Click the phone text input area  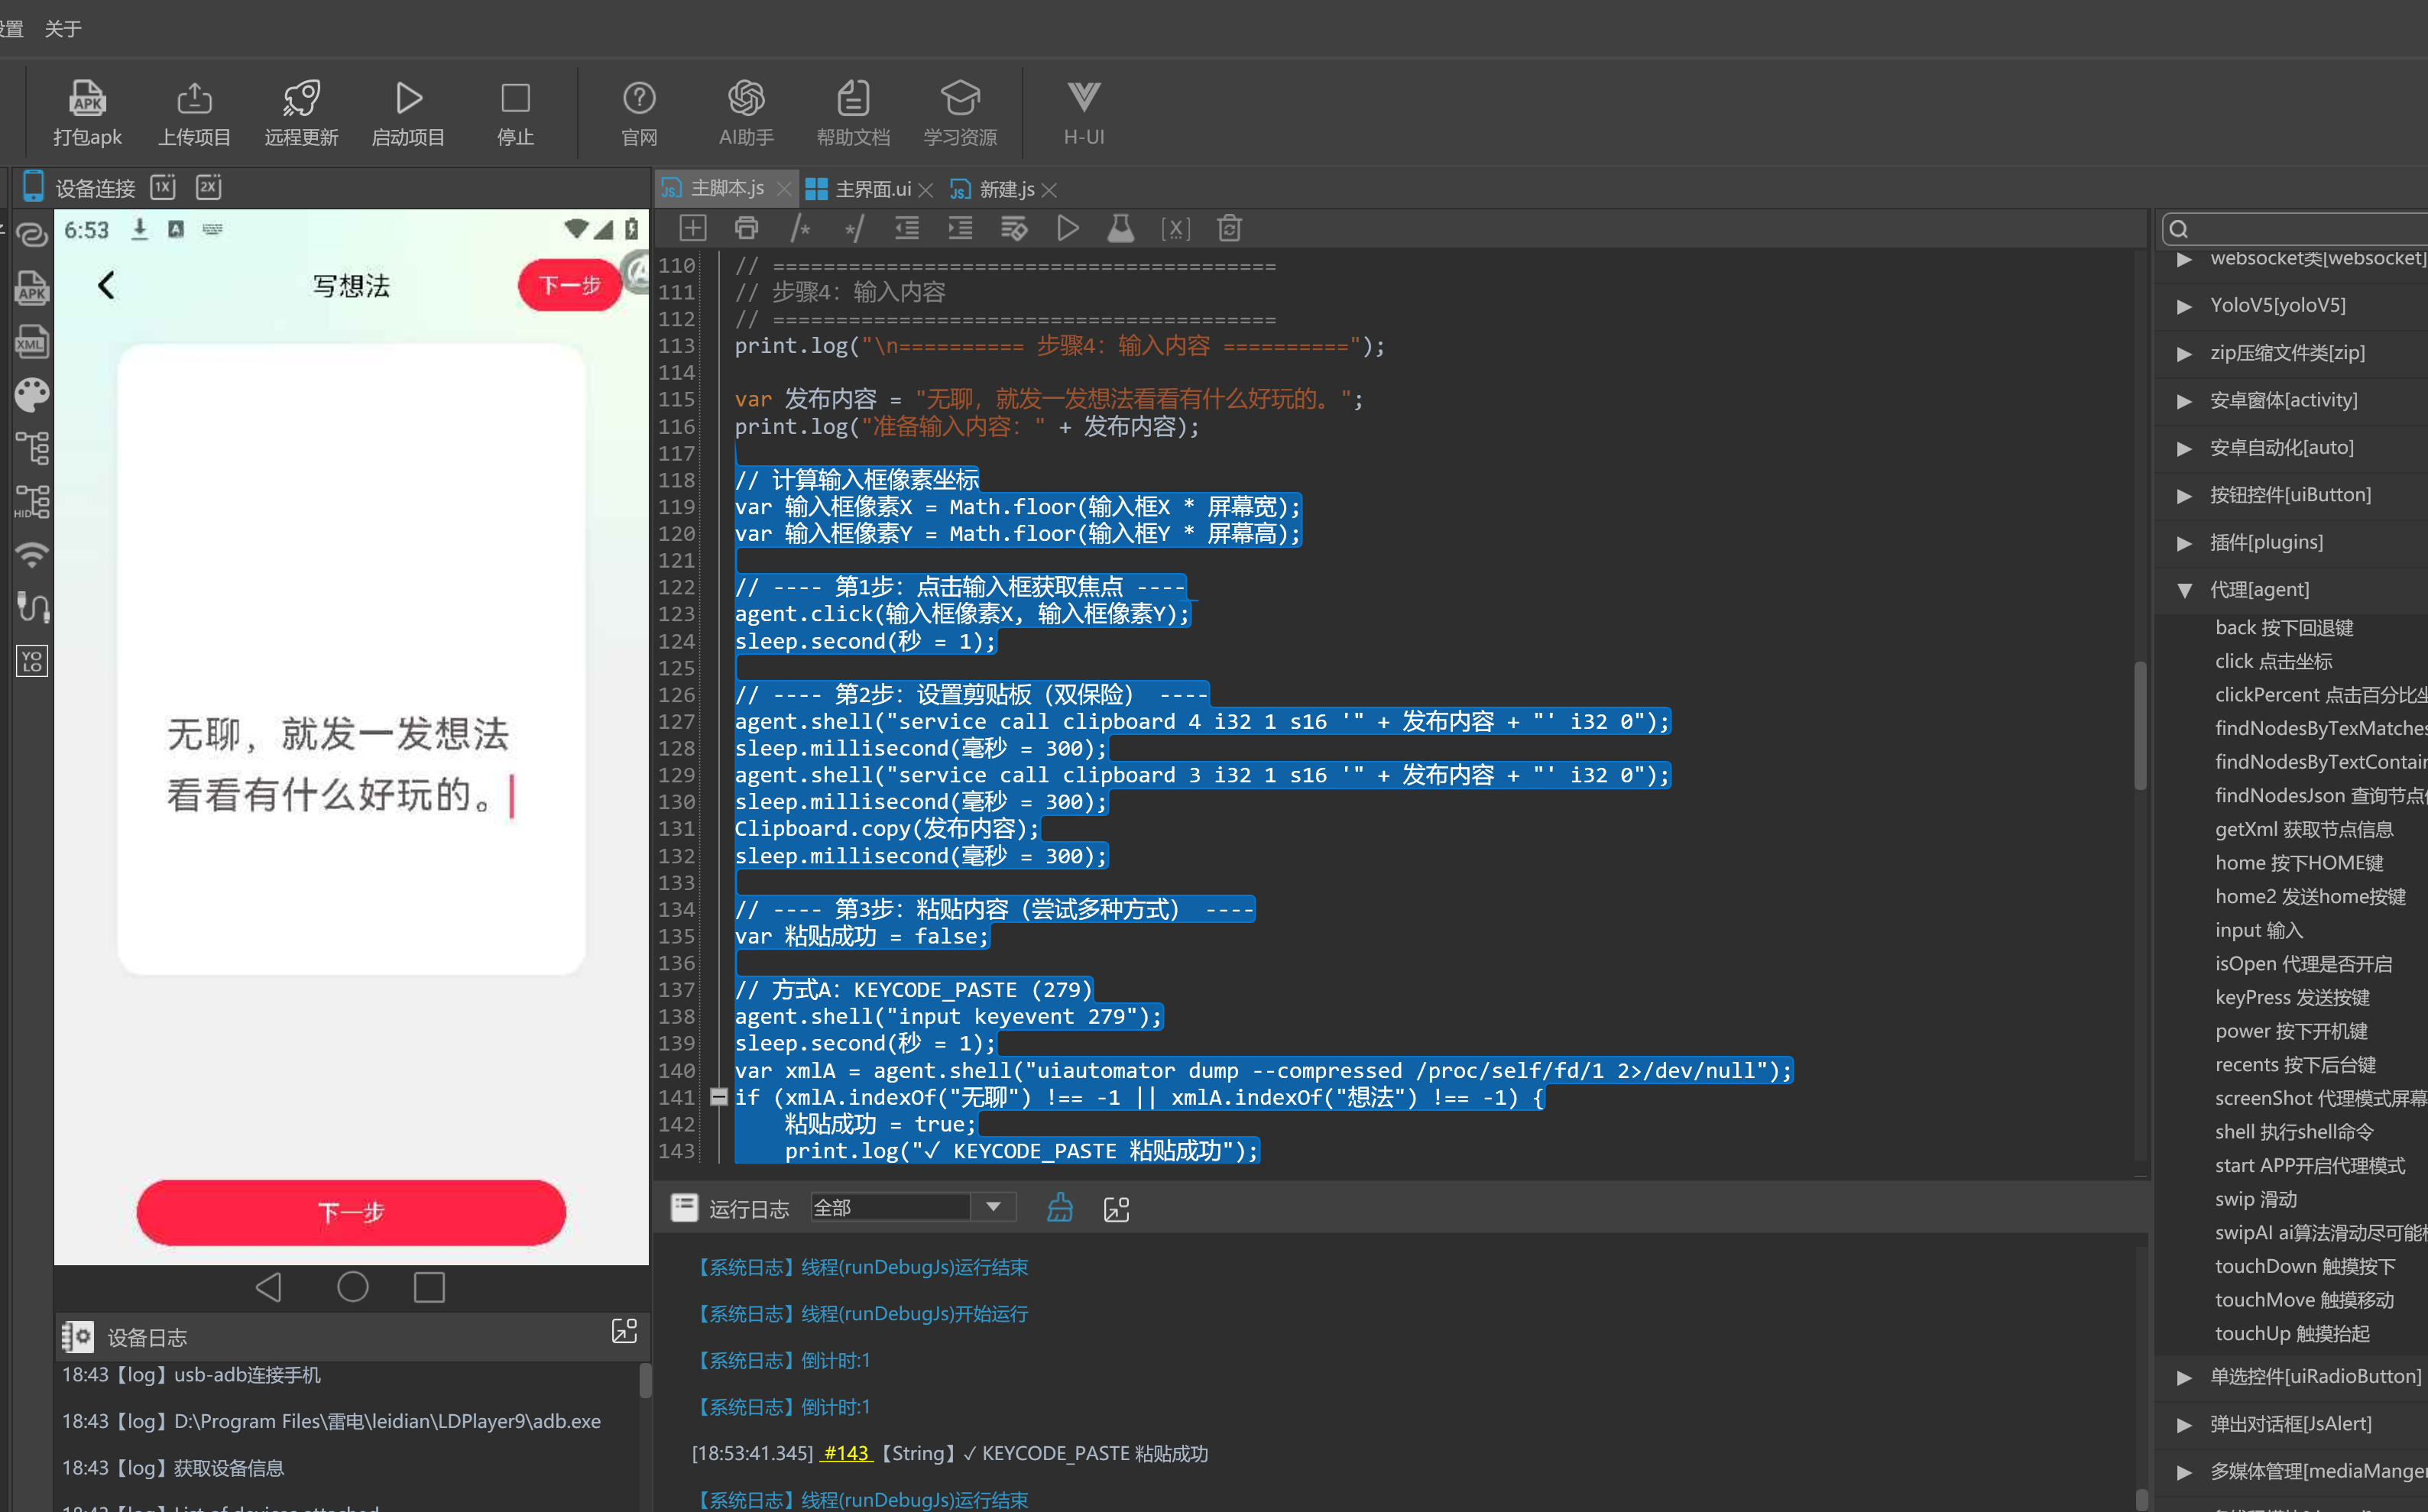(351, 659)
